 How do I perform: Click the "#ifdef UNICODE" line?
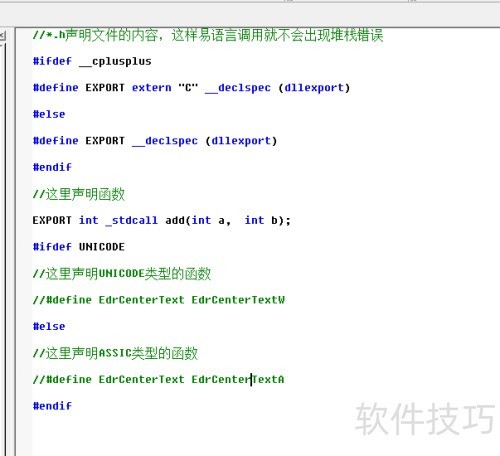(x=79, y=247)
